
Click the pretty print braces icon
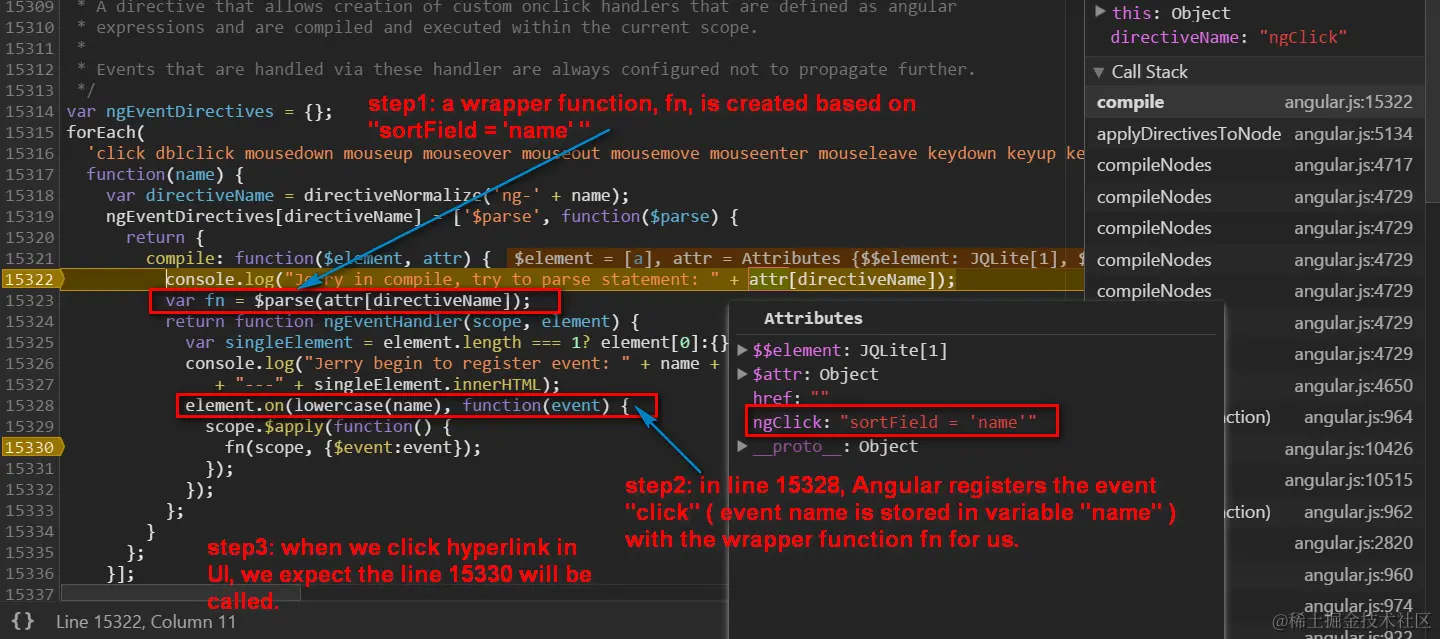22,621
